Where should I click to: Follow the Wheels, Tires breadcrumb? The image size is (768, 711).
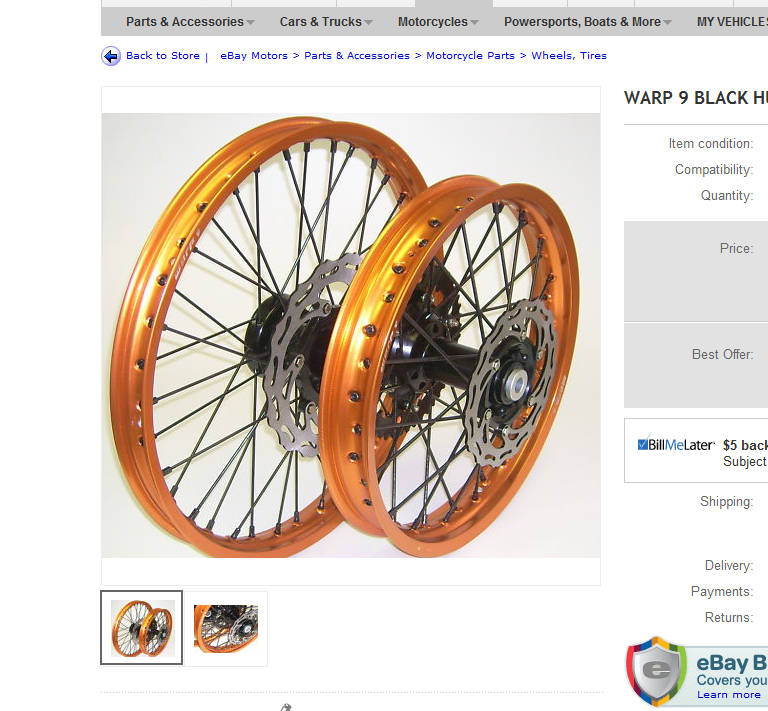pyautogui.click(x=569, y=56)
